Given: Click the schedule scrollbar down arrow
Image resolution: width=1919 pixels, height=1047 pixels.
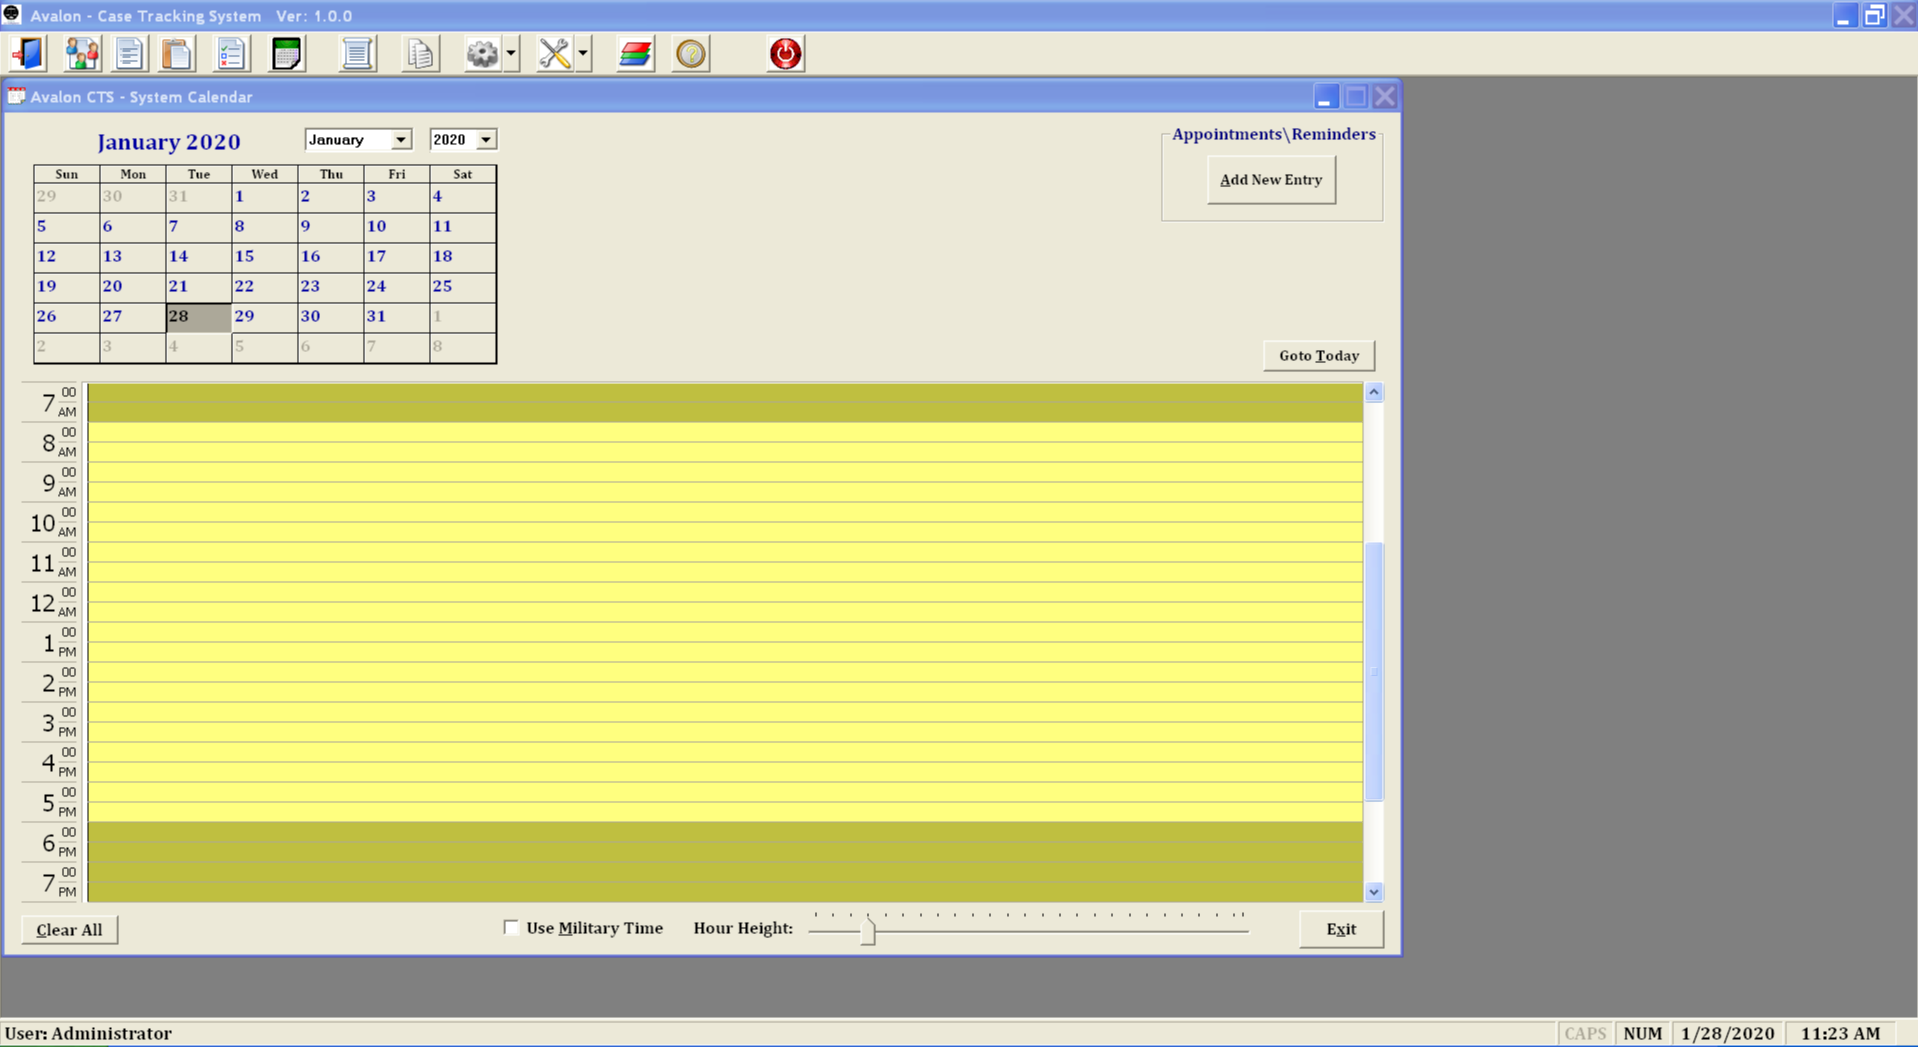Looking at the screenshot, I should coord(1374,892).
